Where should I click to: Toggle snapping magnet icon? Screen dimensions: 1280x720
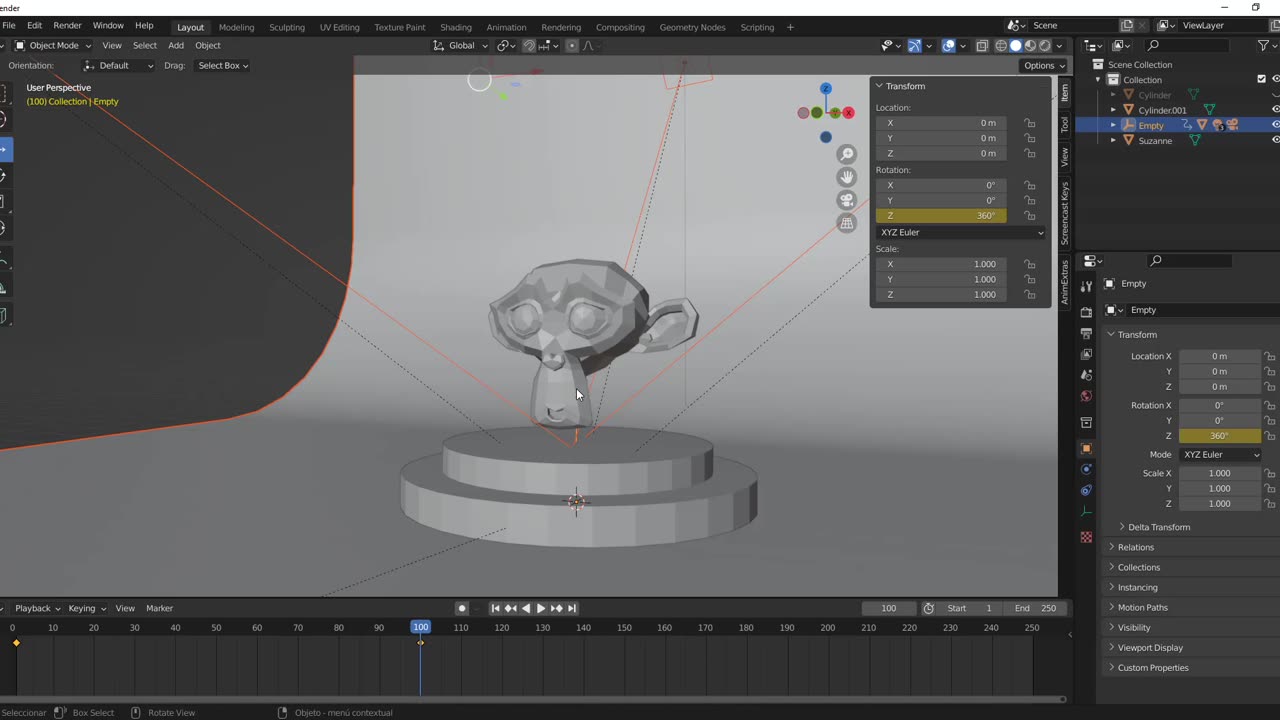point(529,45)
